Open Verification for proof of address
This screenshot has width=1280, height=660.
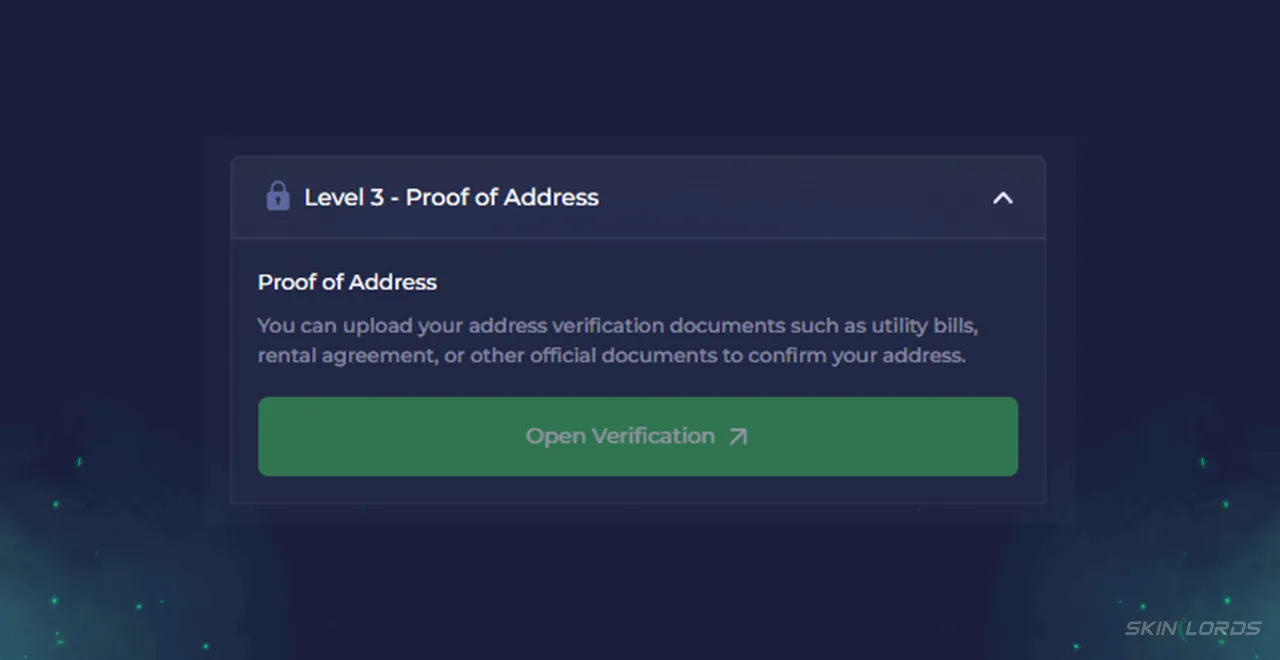tap(638, 436)
